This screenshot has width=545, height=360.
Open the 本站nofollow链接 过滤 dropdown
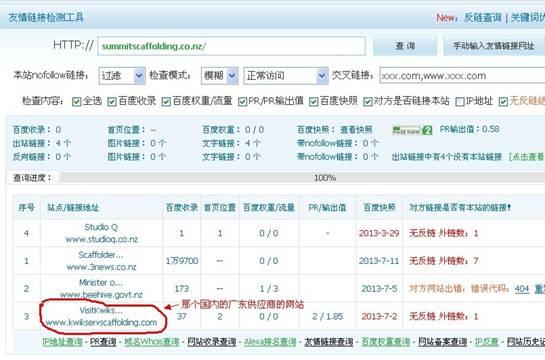122,75
